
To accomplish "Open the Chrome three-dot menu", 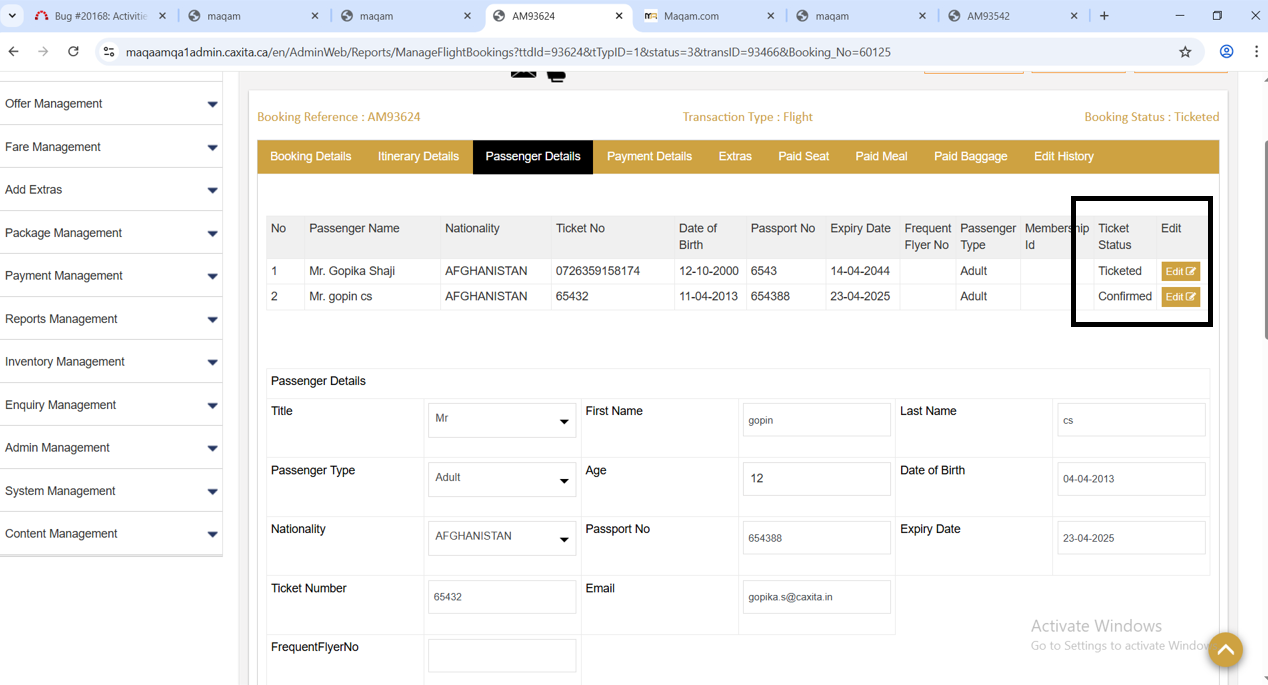I will [x=1256, y=52].
